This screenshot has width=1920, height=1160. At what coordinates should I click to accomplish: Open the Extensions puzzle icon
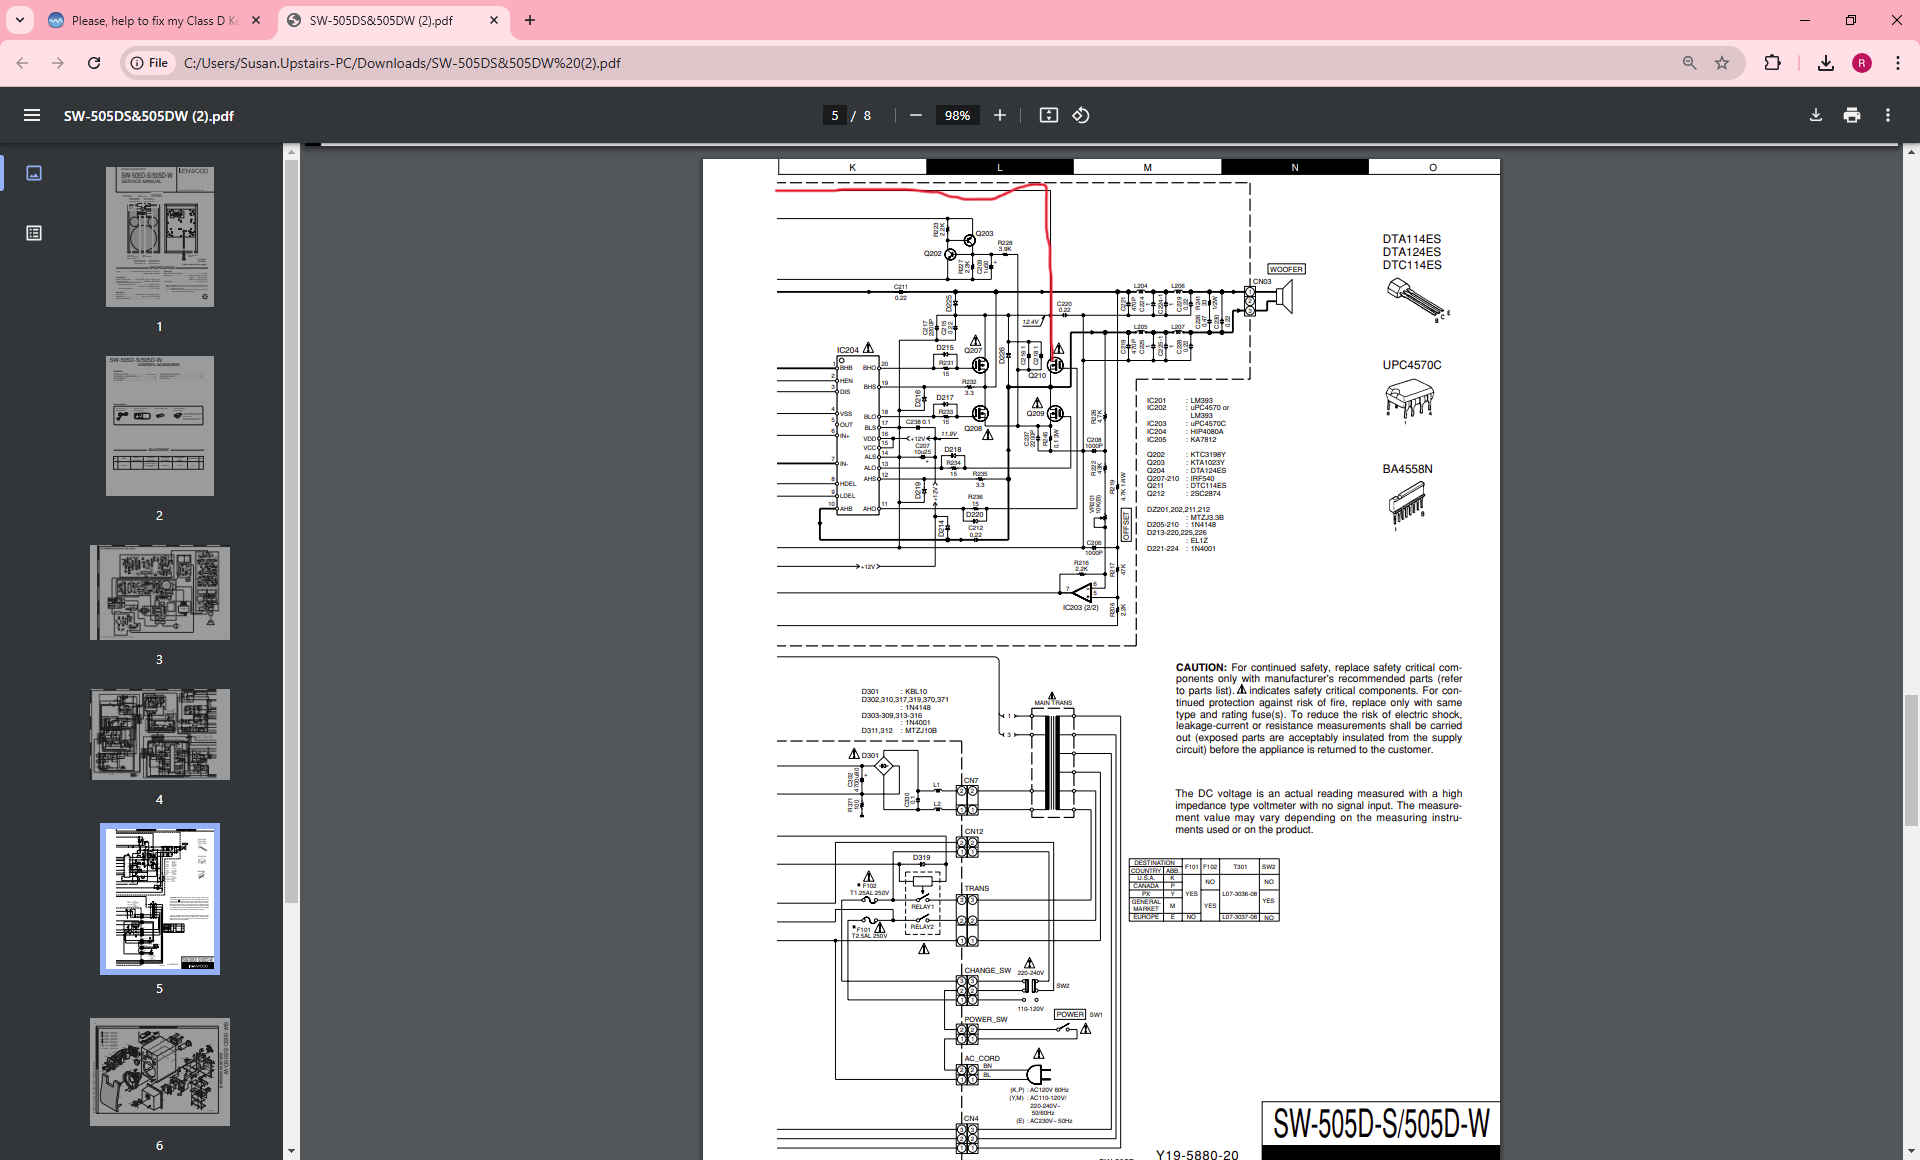tap(1772, 63)
